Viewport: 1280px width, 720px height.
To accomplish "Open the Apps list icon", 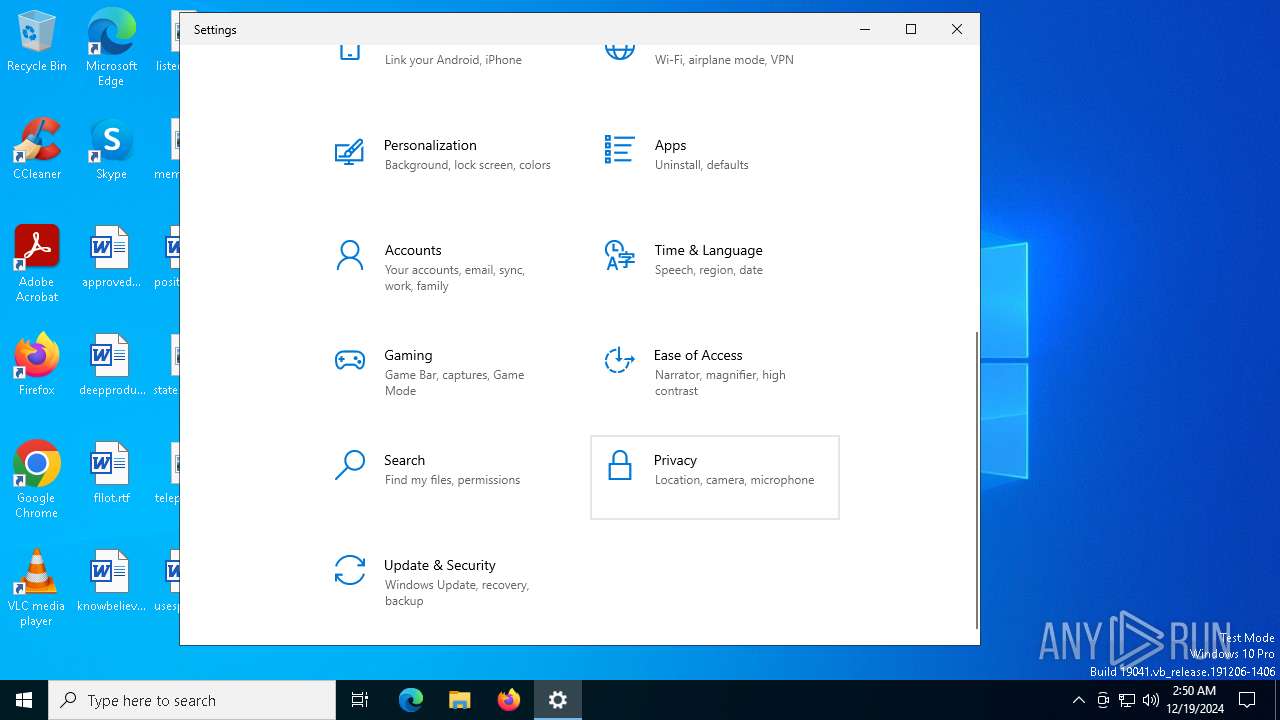I will point(619,150).
